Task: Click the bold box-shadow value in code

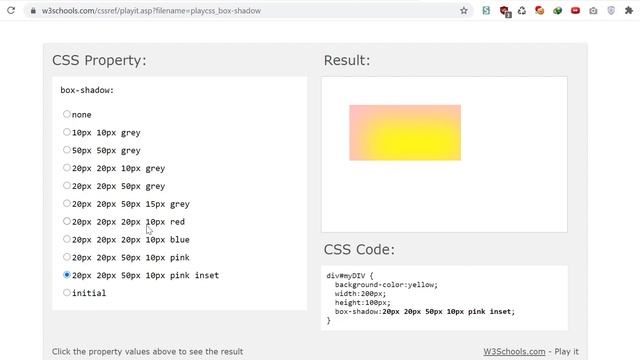Action: coord(449,312)
